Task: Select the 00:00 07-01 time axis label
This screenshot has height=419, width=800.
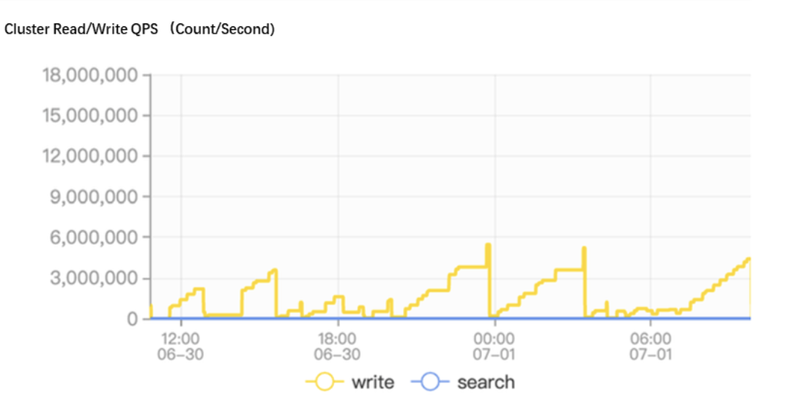Action: point(494,347)
